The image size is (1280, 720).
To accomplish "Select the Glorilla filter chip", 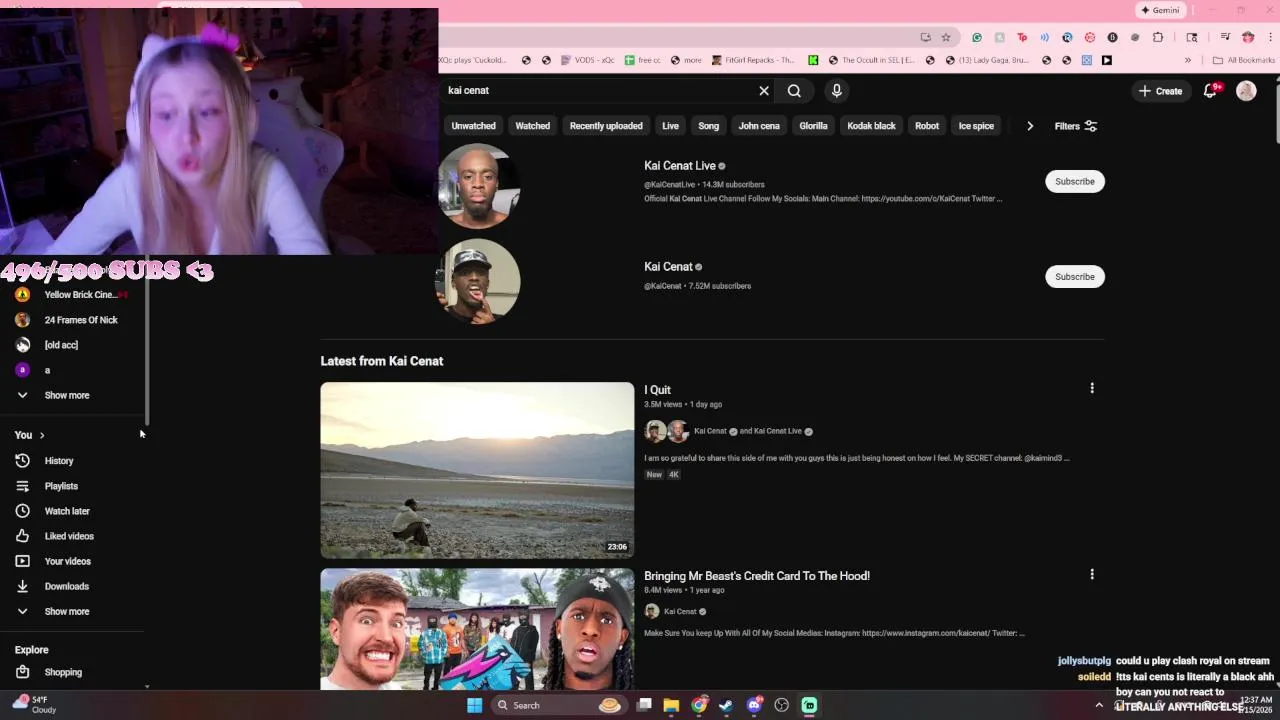I will (813, 126).
